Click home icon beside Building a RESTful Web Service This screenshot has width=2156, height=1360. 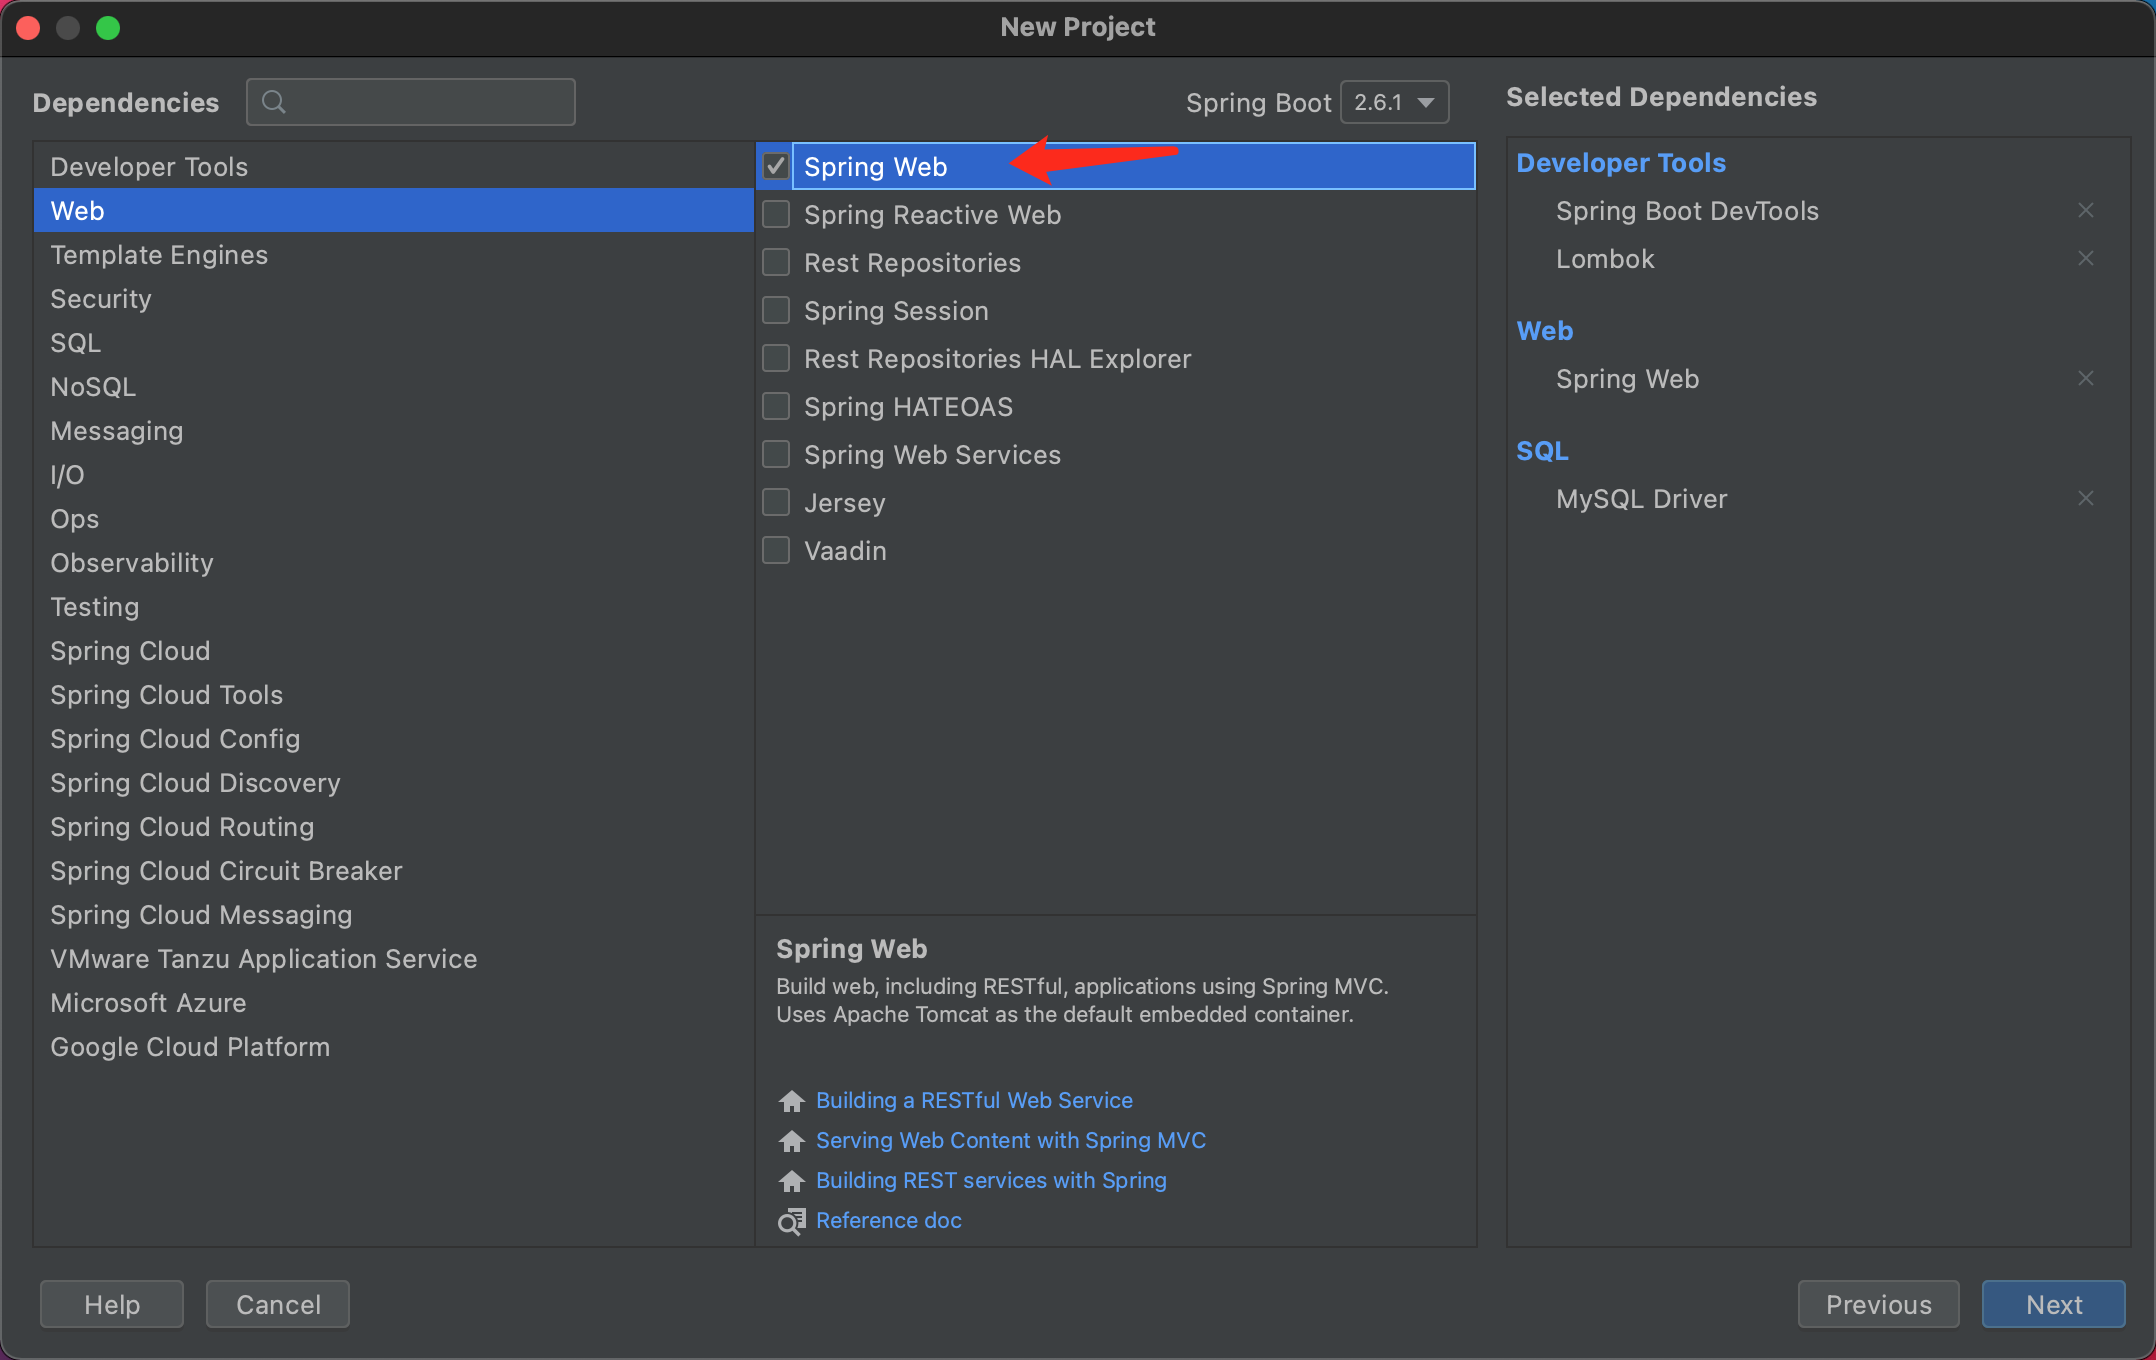point(791,1101)
